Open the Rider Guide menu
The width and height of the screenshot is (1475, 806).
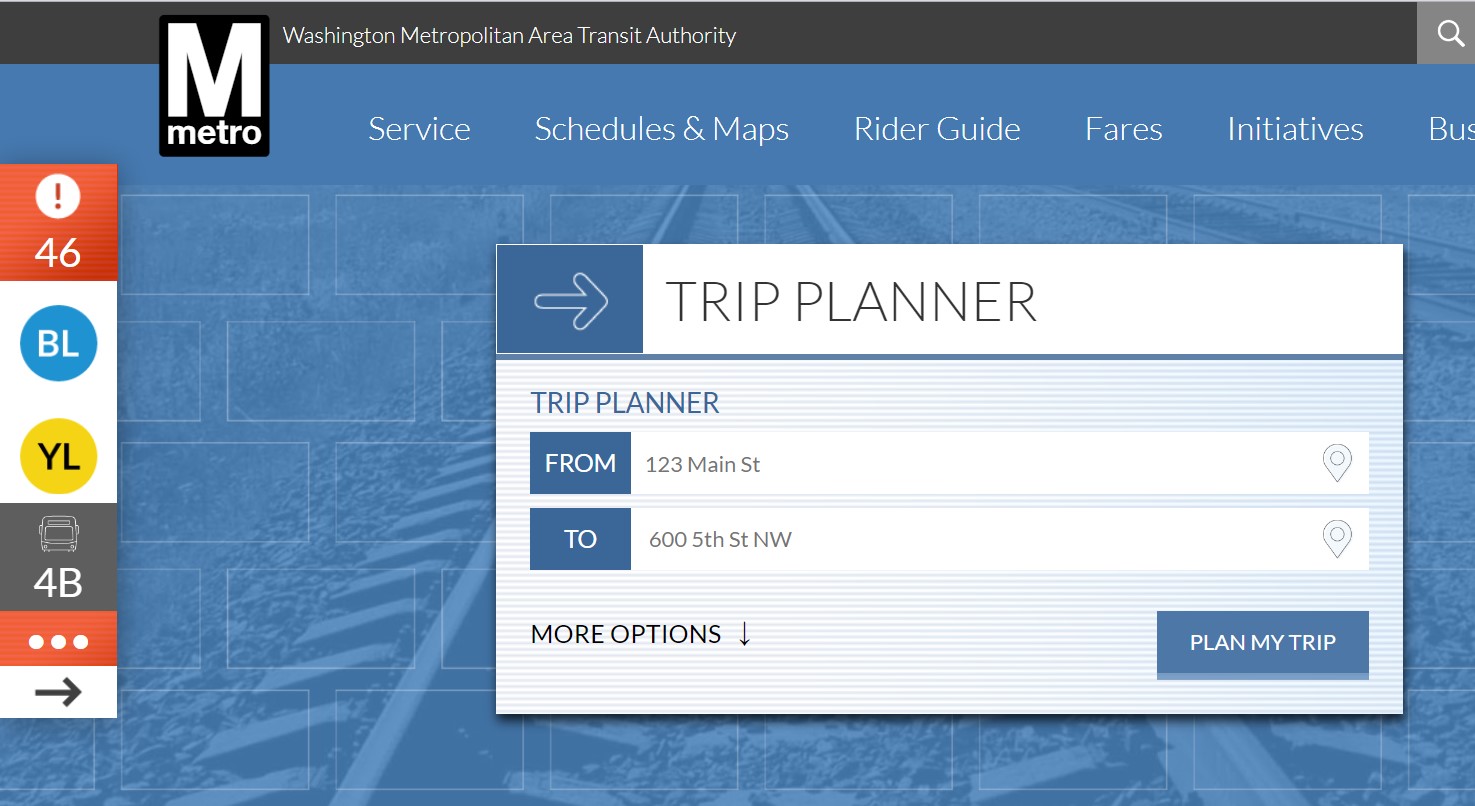click(936, 129)
